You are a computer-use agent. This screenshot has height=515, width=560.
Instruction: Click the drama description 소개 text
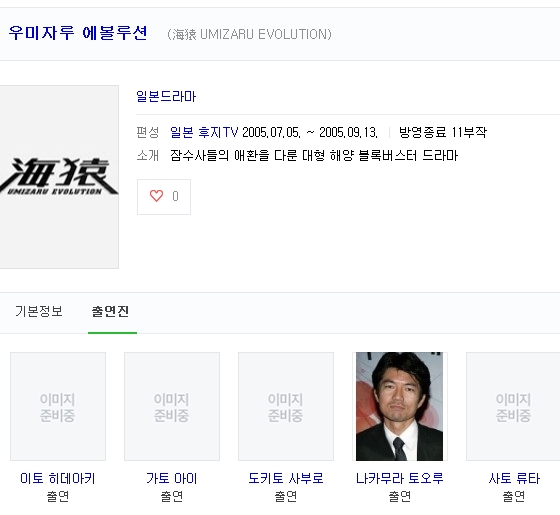(x=314, y=155)
